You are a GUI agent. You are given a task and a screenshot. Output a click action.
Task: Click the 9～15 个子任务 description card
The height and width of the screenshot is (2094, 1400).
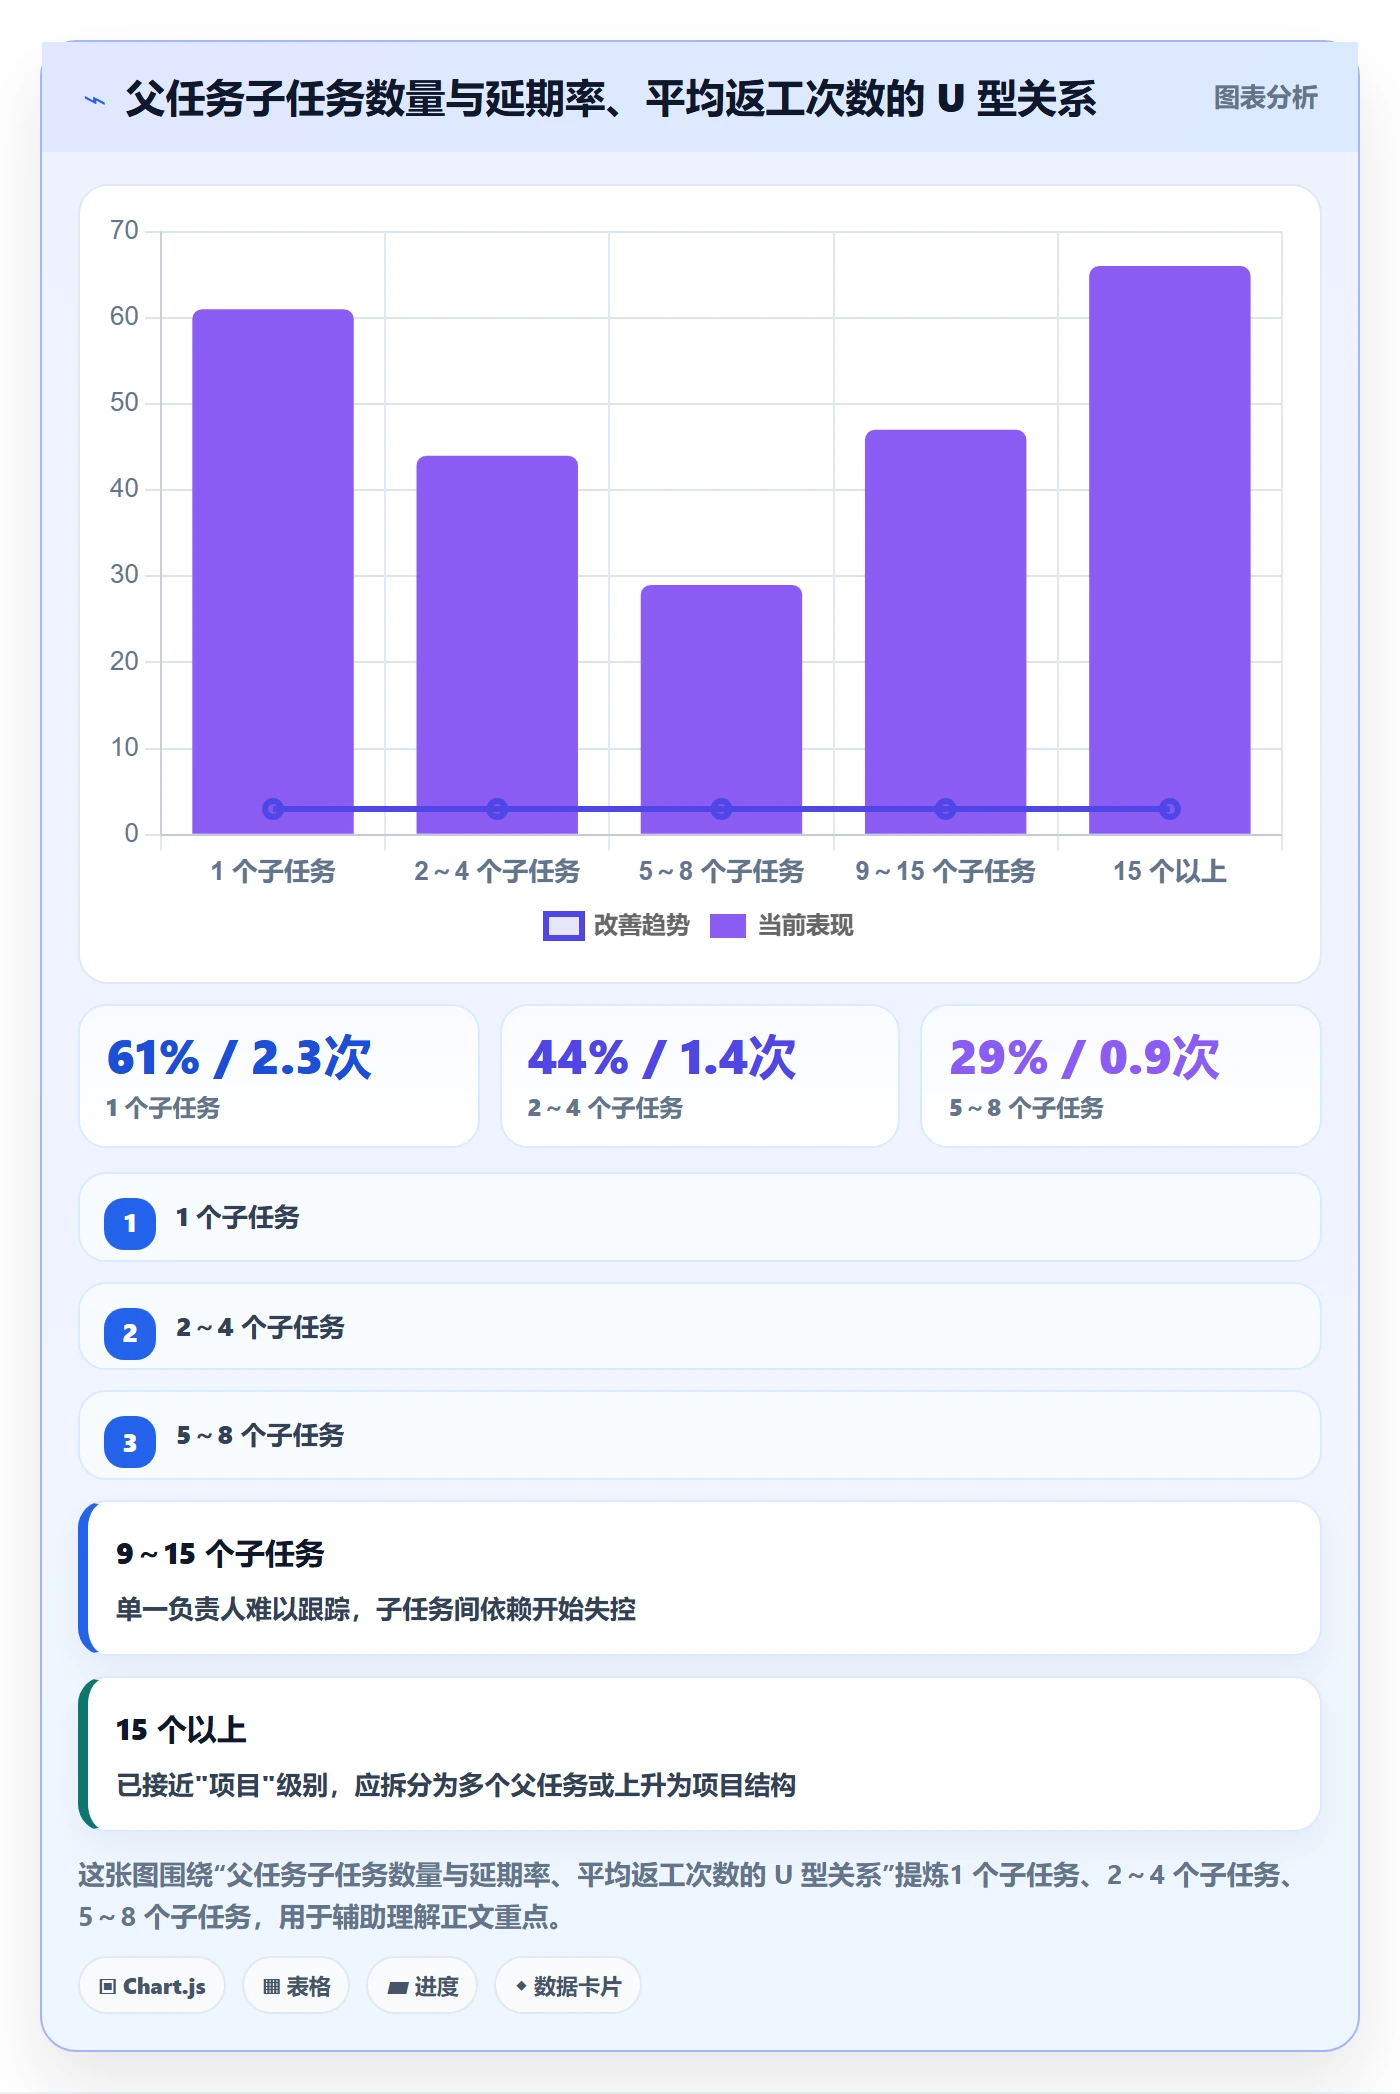tap(700, 1578)
